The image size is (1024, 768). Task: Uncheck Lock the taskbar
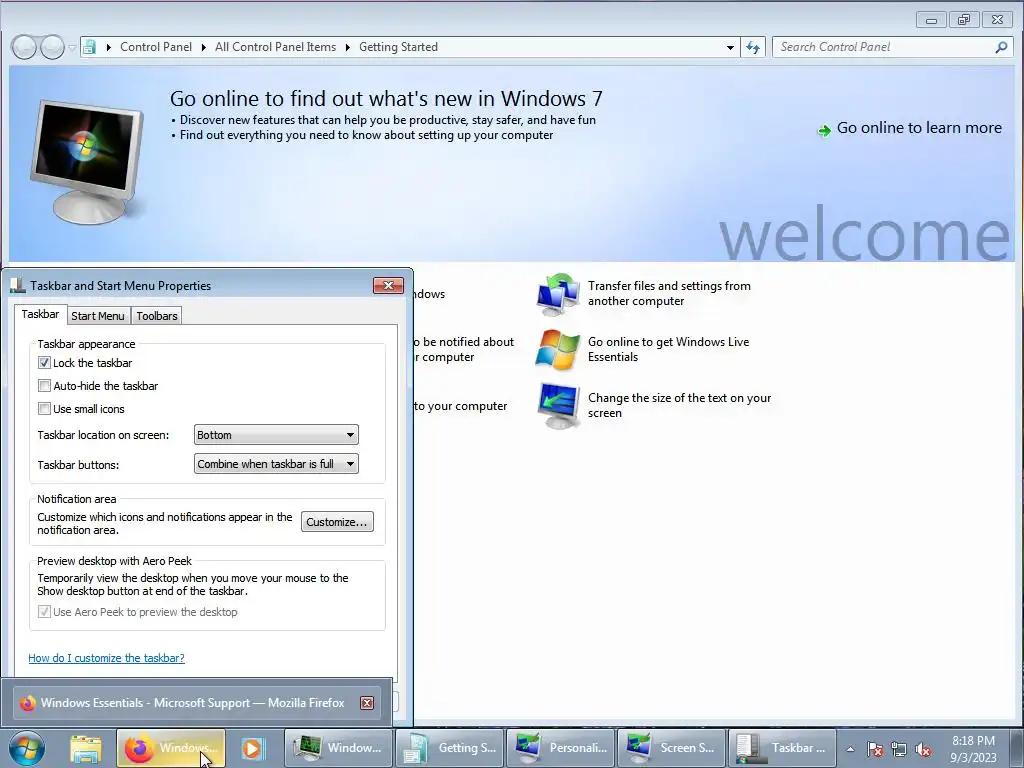point(44,362)
